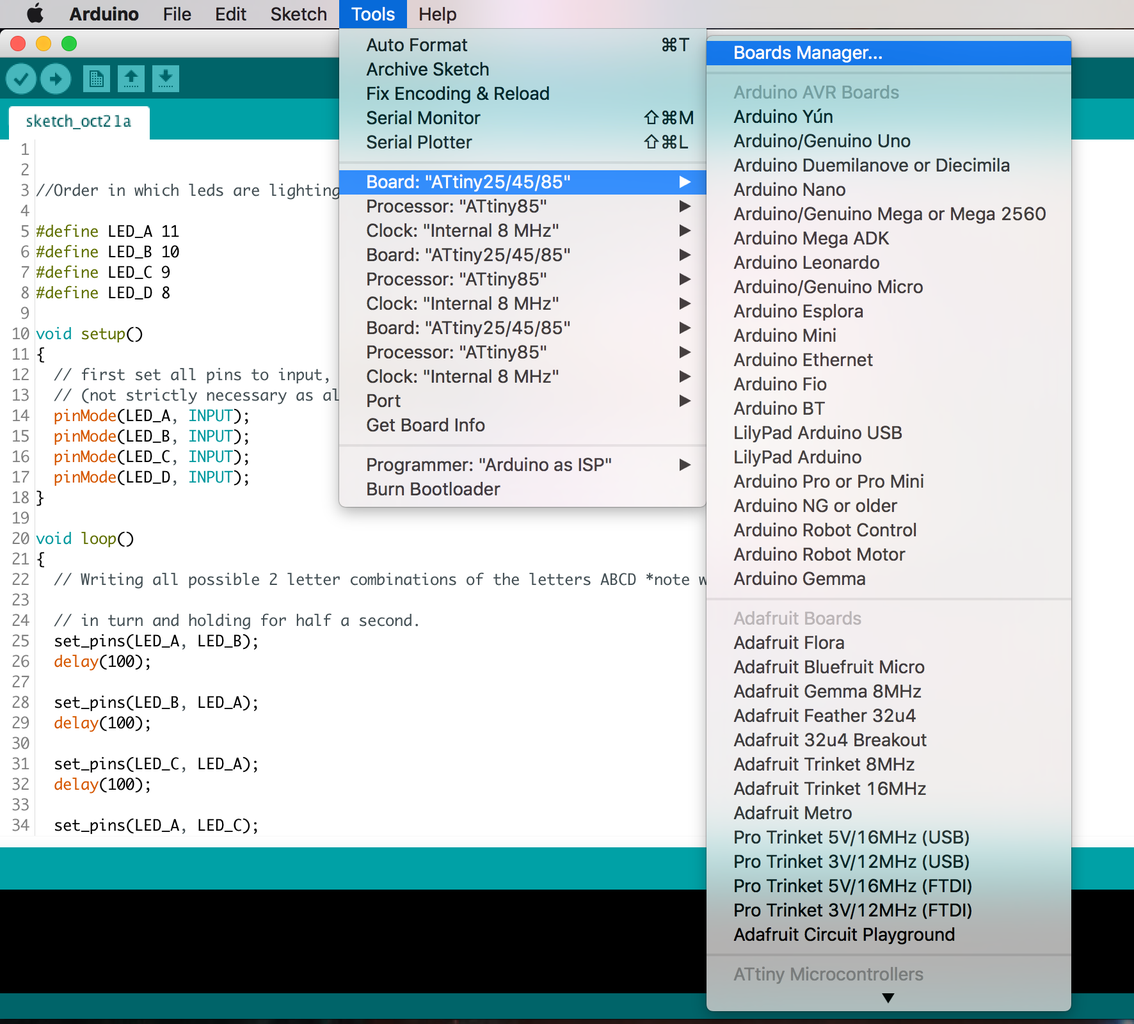Viewport: 1134px width, 1024px height.
Task: Open the Sketch menu
Action: click(x=297, y=14)
